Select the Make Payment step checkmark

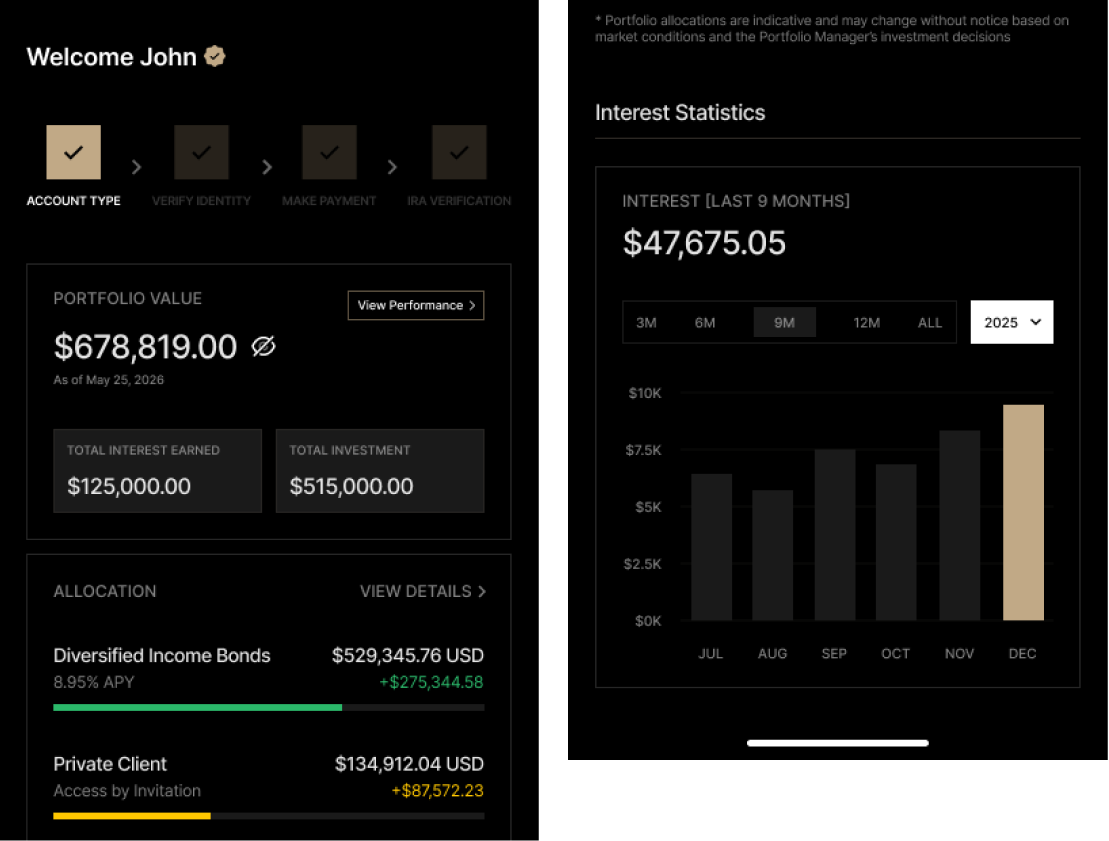tap(329, 152)
